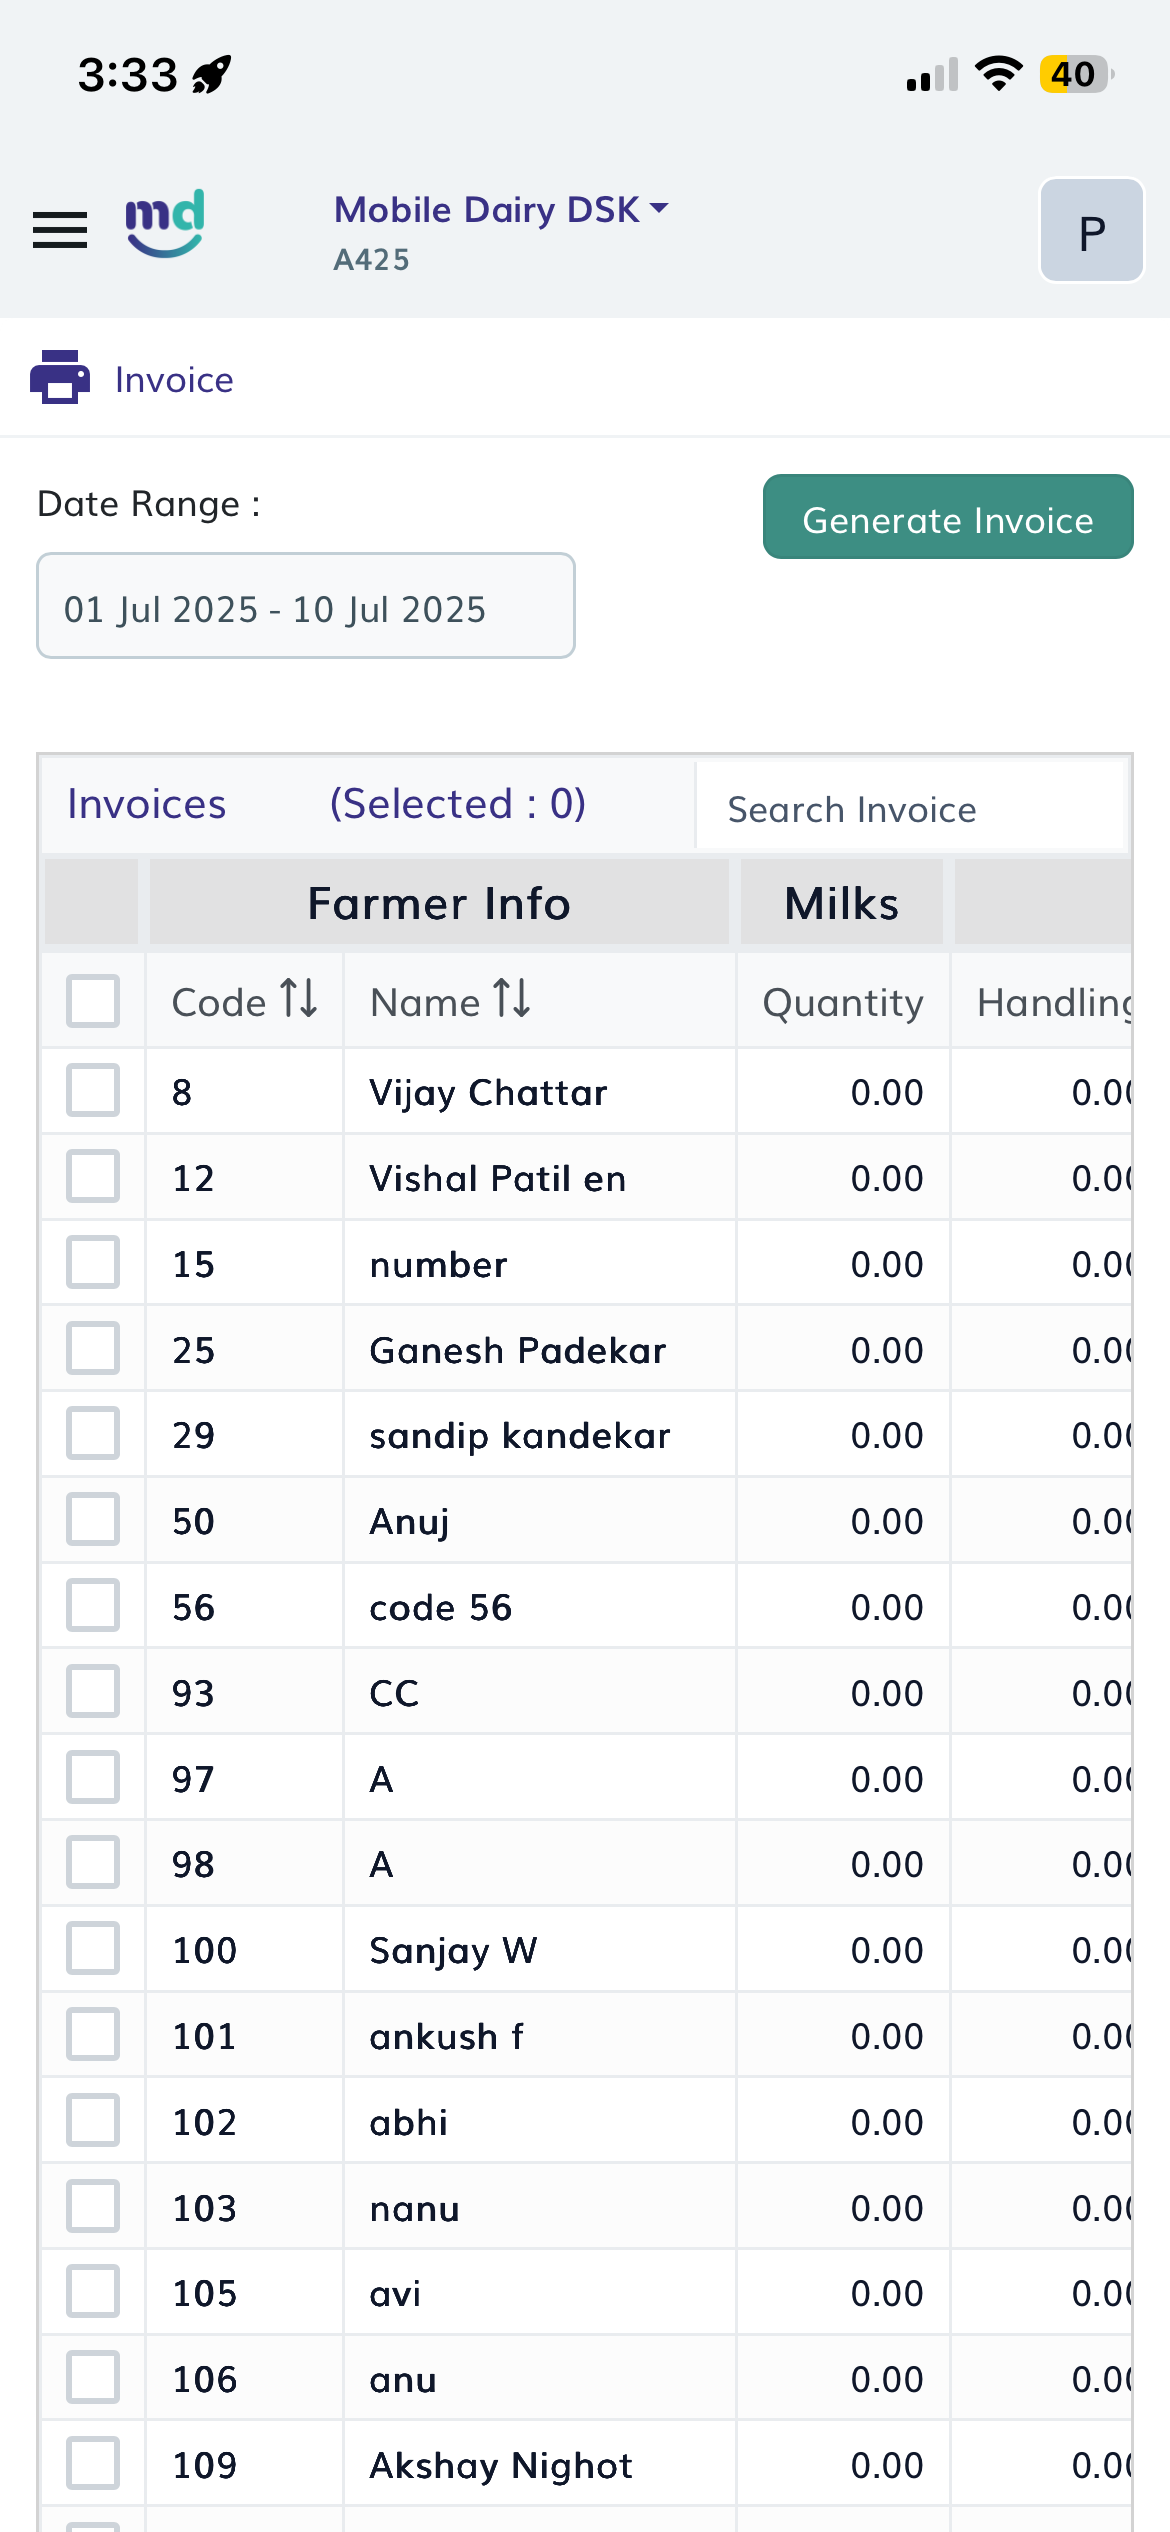Open the hamburger navigation menu
Viewport: 1170px width, 2532px height.
click(60, 231)
